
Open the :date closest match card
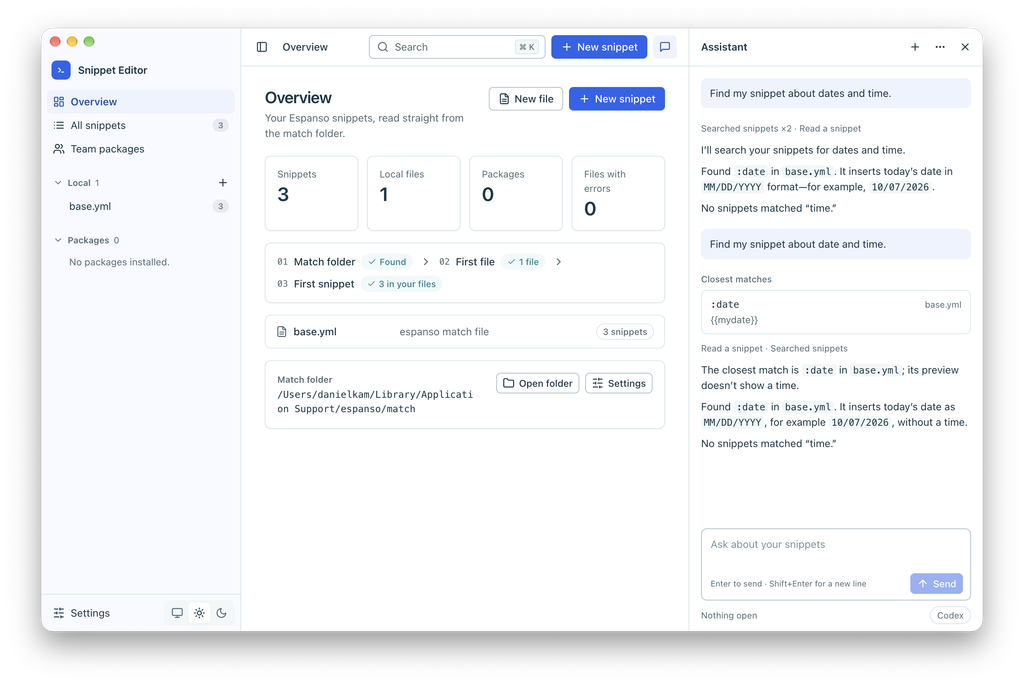point(836,312)
